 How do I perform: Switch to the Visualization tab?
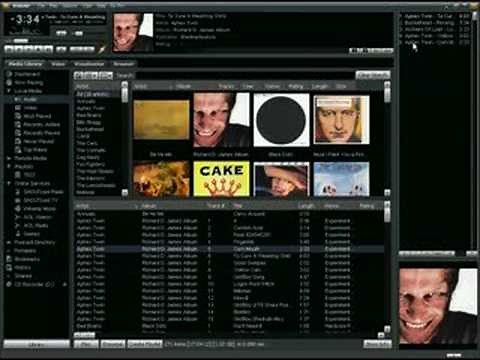(x=89, y=64)
